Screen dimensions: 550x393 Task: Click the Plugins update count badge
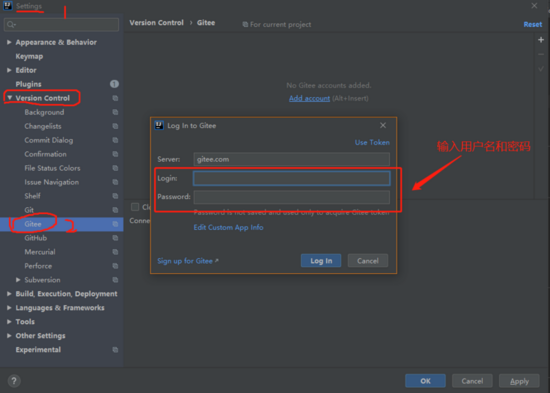(x=114, y=84)
